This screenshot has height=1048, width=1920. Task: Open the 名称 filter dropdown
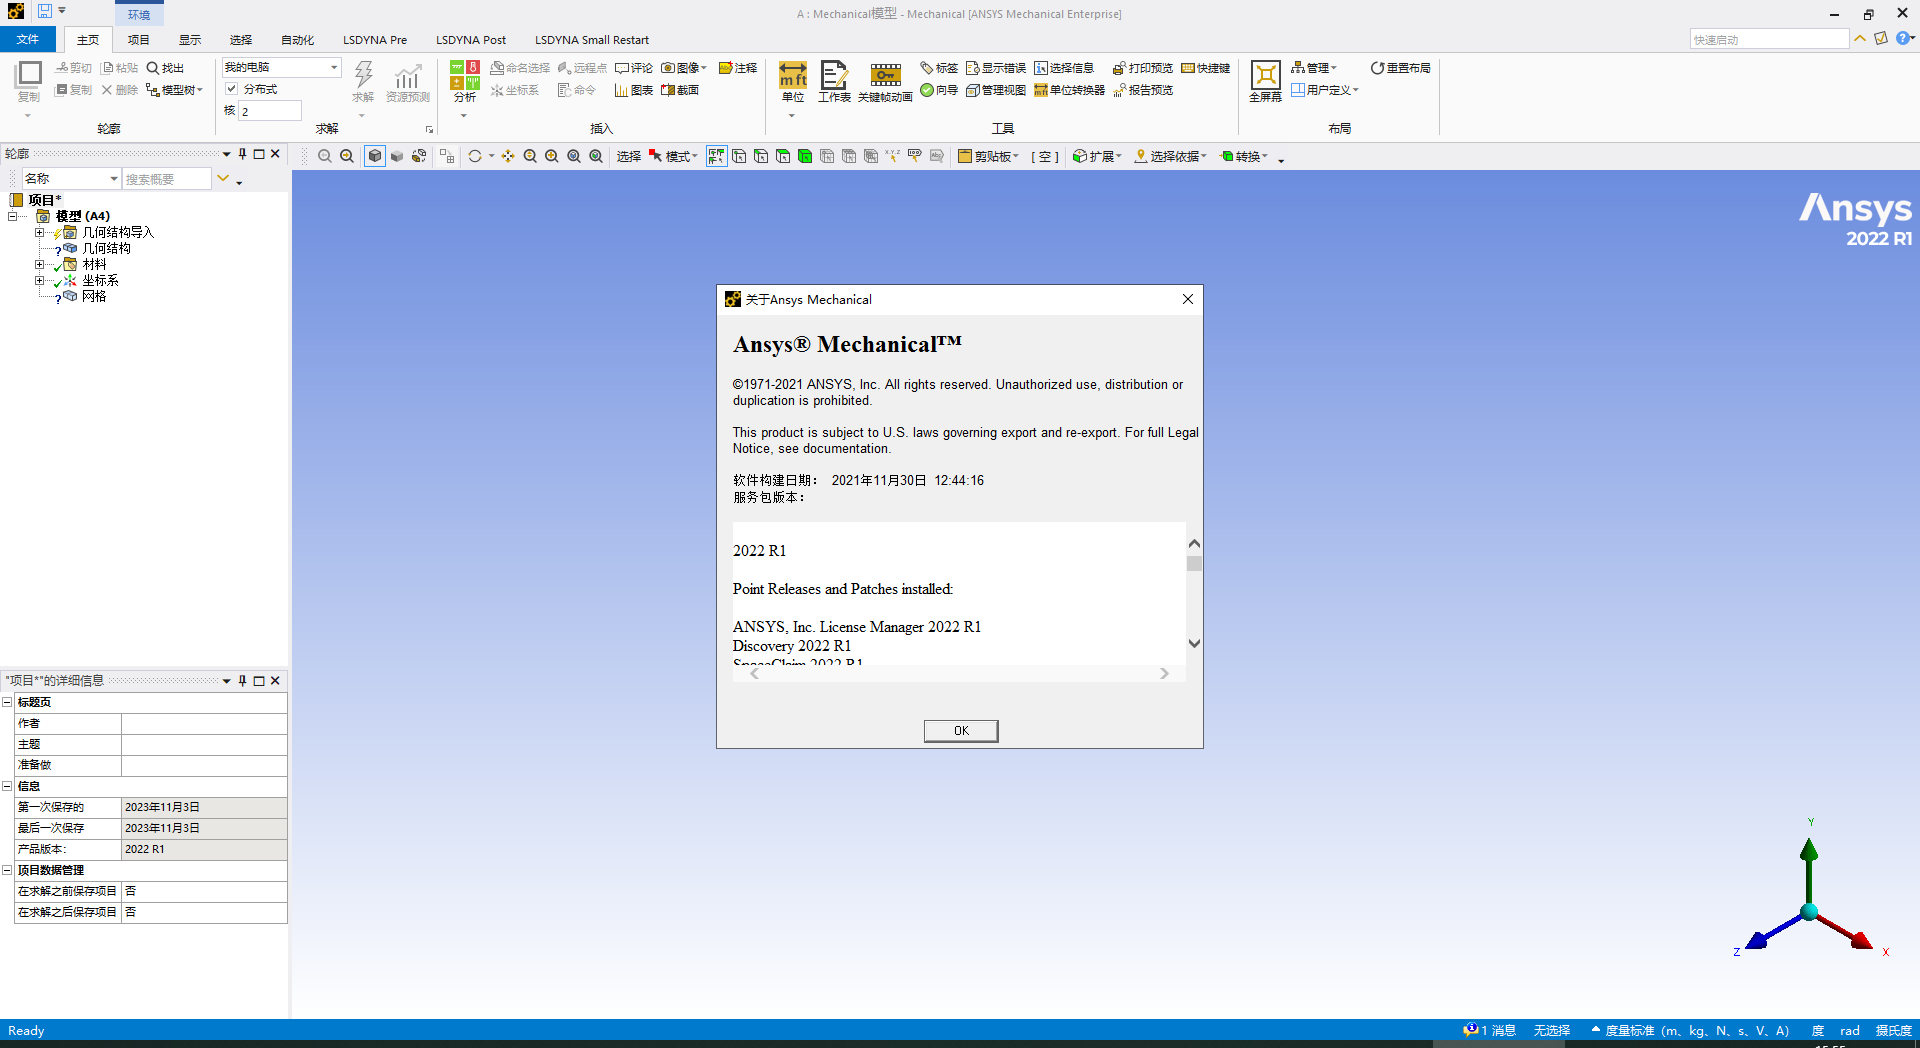coord(72,178)
